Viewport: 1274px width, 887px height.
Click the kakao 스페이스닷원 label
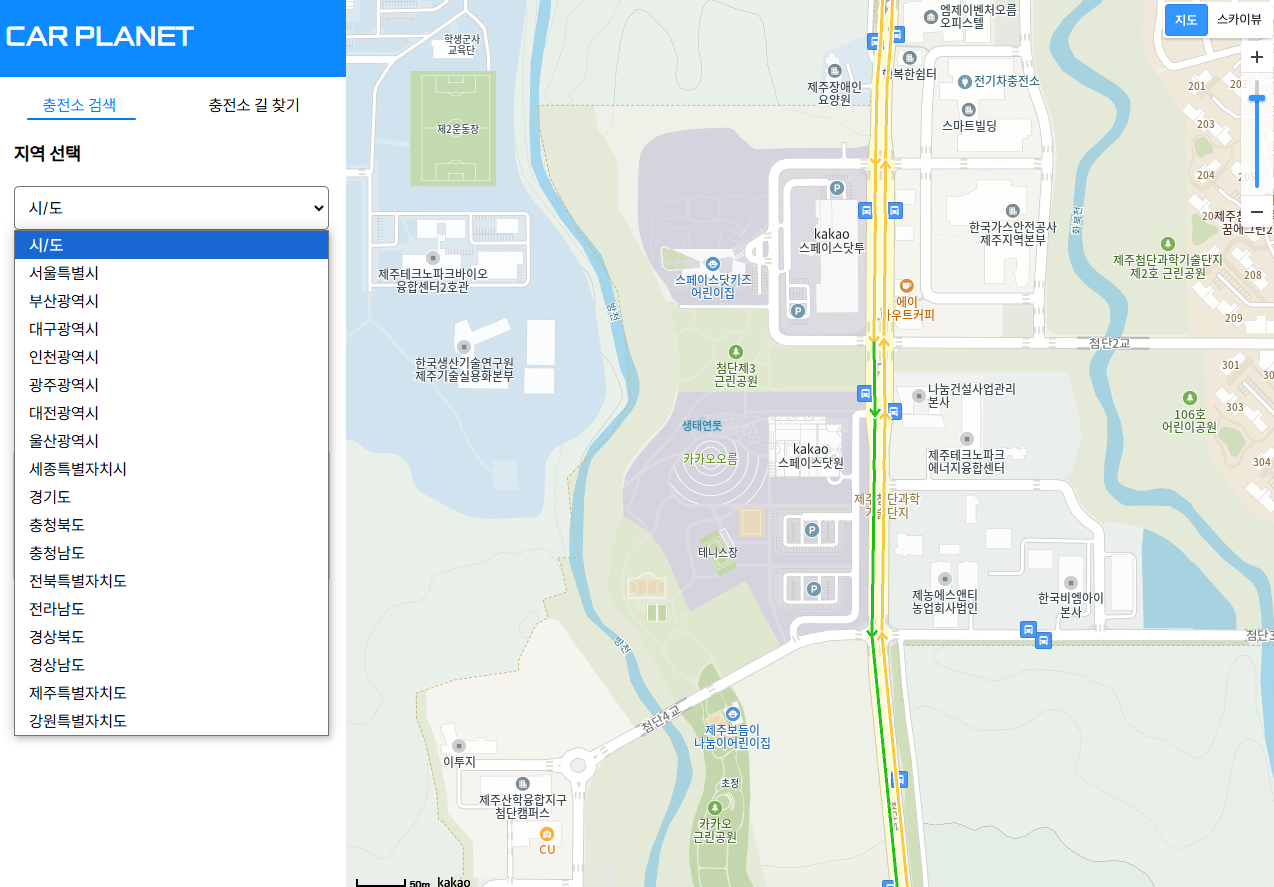pyautogui.click(x=811, y=456)
